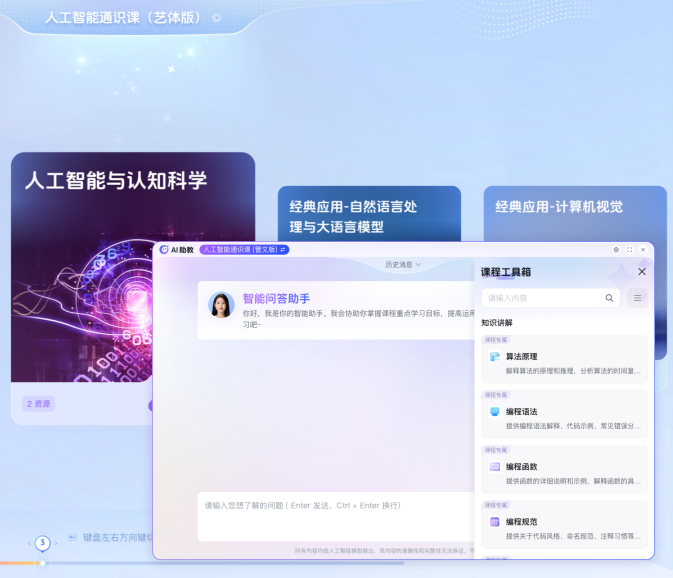Open the 编程函数 tool card

point(564,469)
